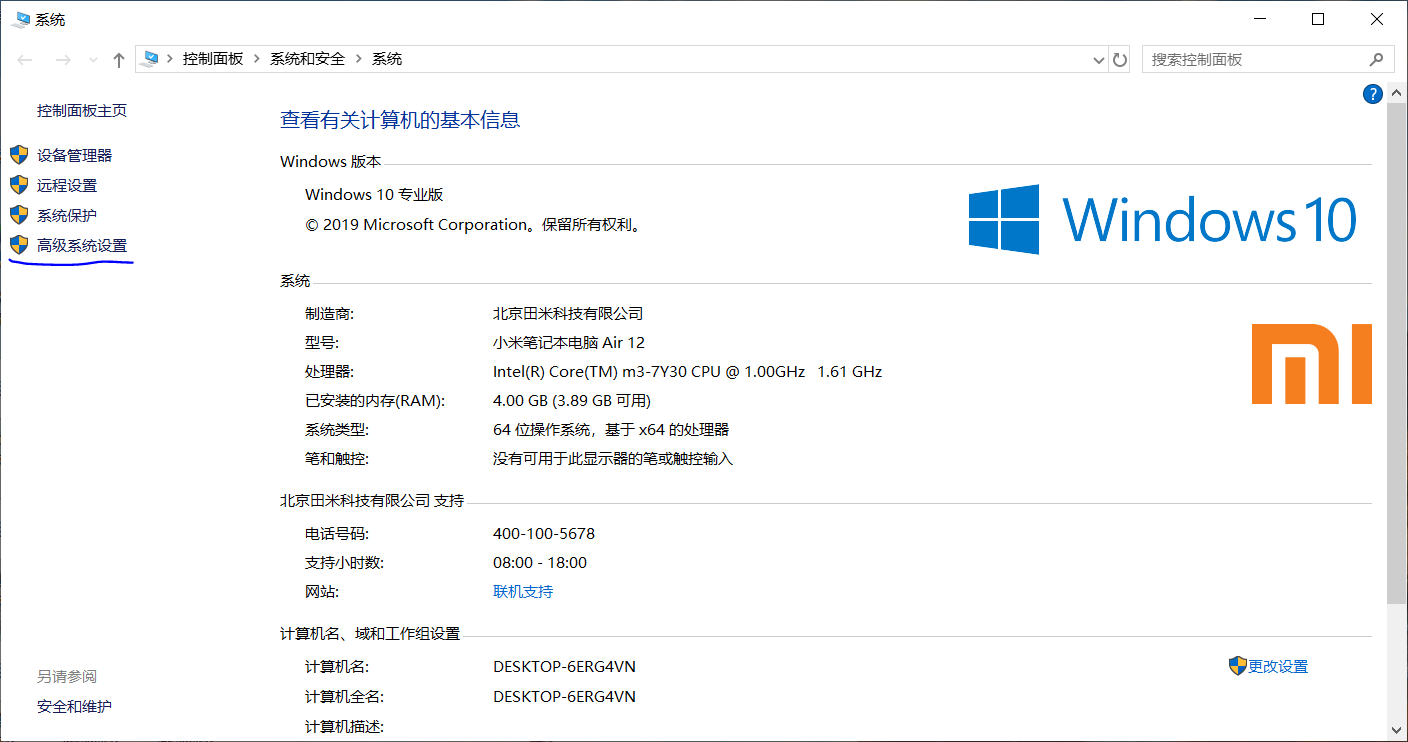Click the model text 小米笔记本电脑 Air 12
The width and height of the screenshot is (1408, 742).
[x=569, y=343]
